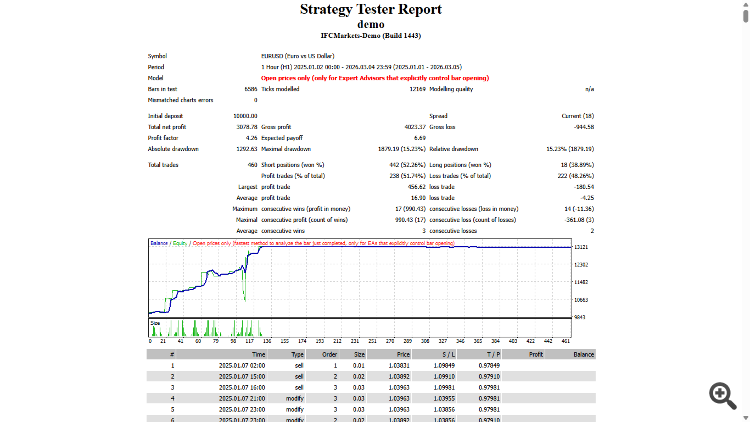
Task: Click the '1.03831' price cell
Action: (399, 366)
